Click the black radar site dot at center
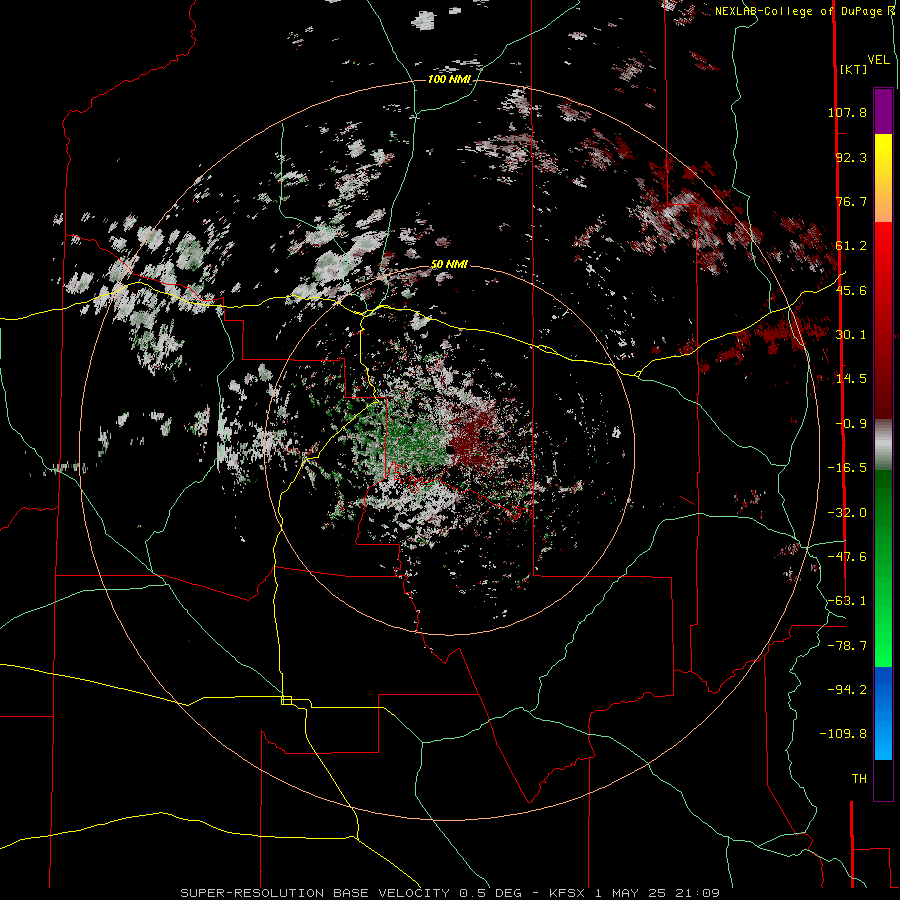This screenshot has height=900, width=900. (x=451, y=450)
